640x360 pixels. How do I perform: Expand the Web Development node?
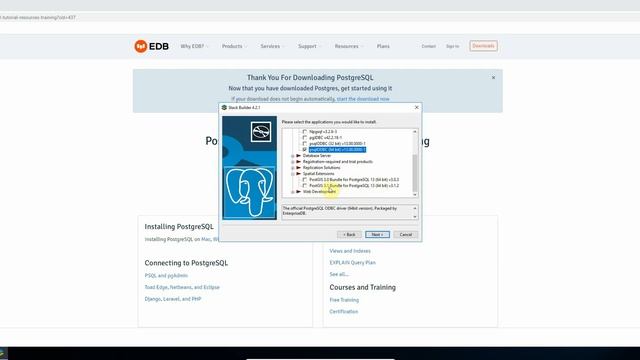pos(293,192)
